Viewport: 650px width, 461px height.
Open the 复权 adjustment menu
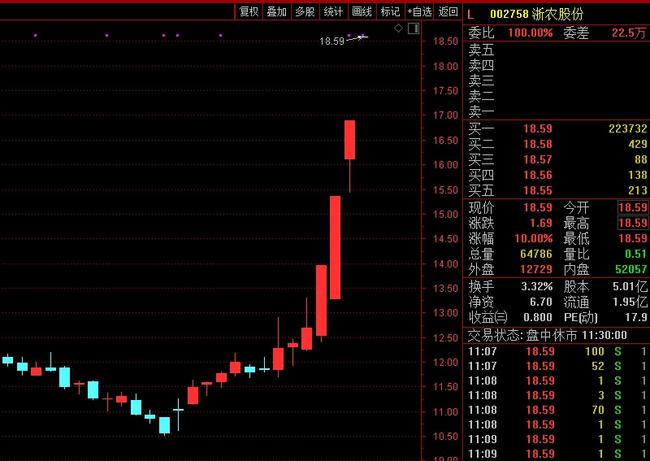(249, 12)
